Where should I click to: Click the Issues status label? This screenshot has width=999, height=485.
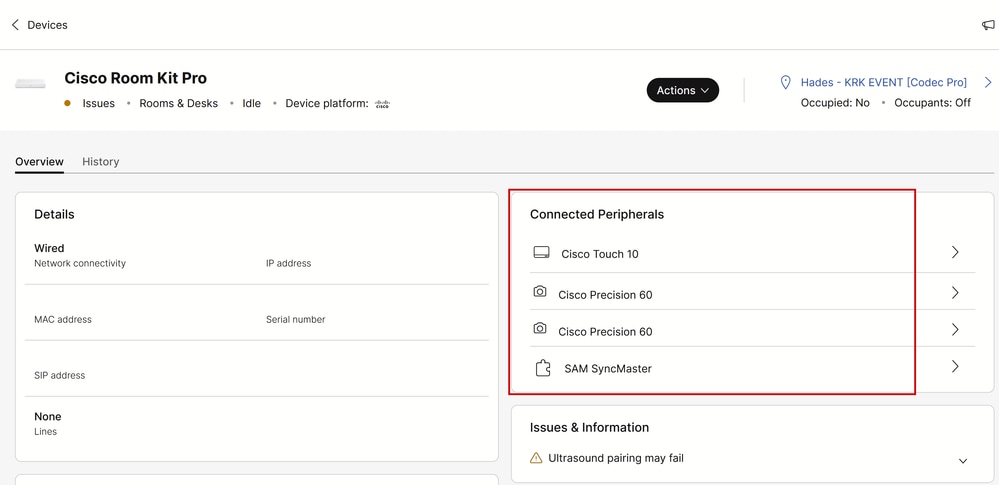pos(99,103)
